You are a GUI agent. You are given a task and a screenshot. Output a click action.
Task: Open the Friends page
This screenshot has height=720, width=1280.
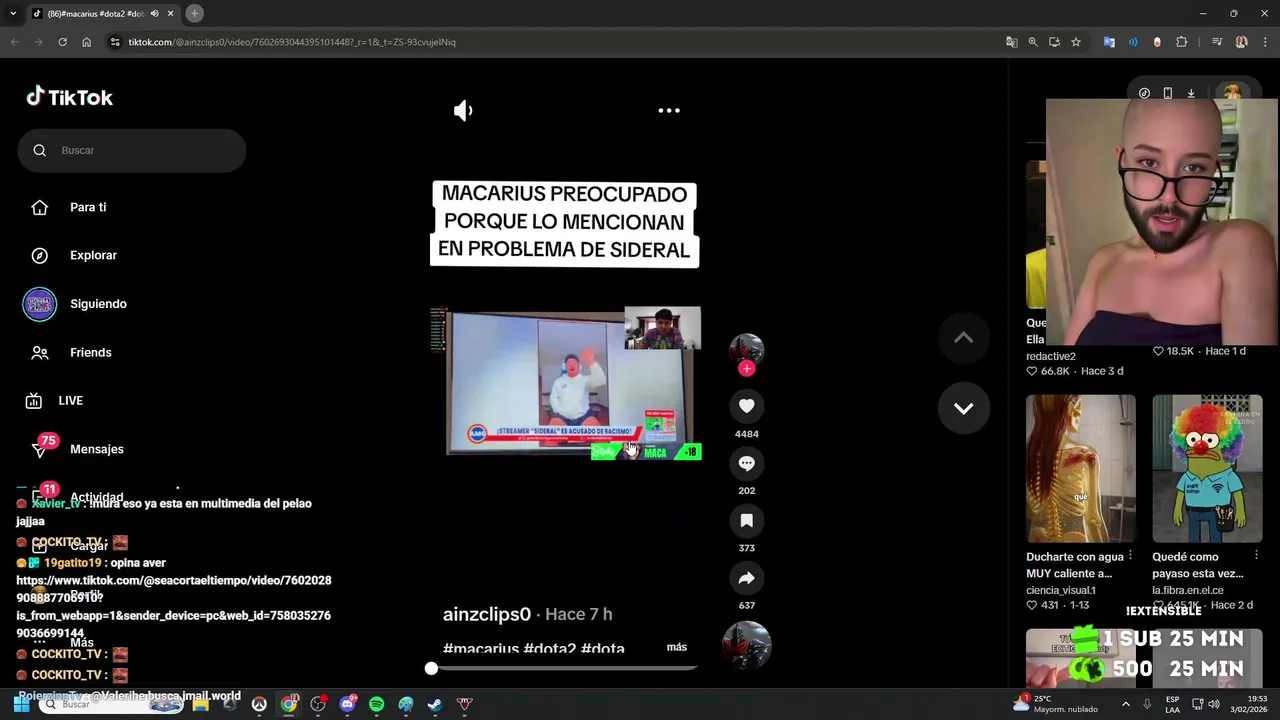click(90, 352)
